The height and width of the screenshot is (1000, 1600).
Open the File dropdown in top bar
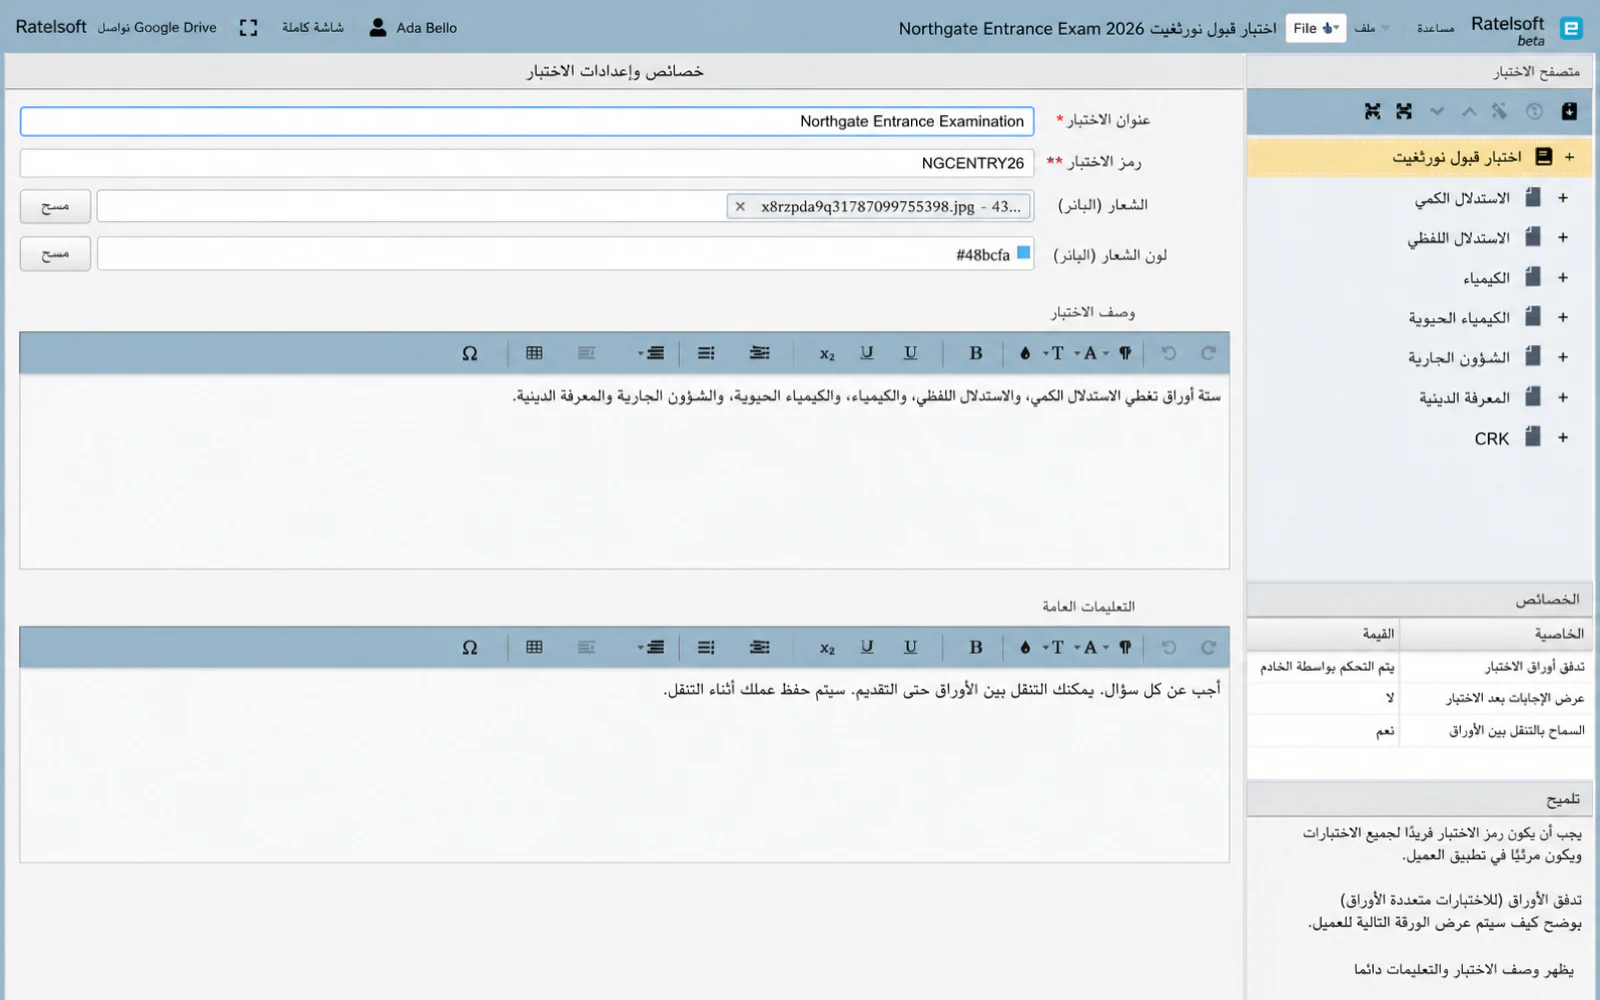coord(1316,28)
